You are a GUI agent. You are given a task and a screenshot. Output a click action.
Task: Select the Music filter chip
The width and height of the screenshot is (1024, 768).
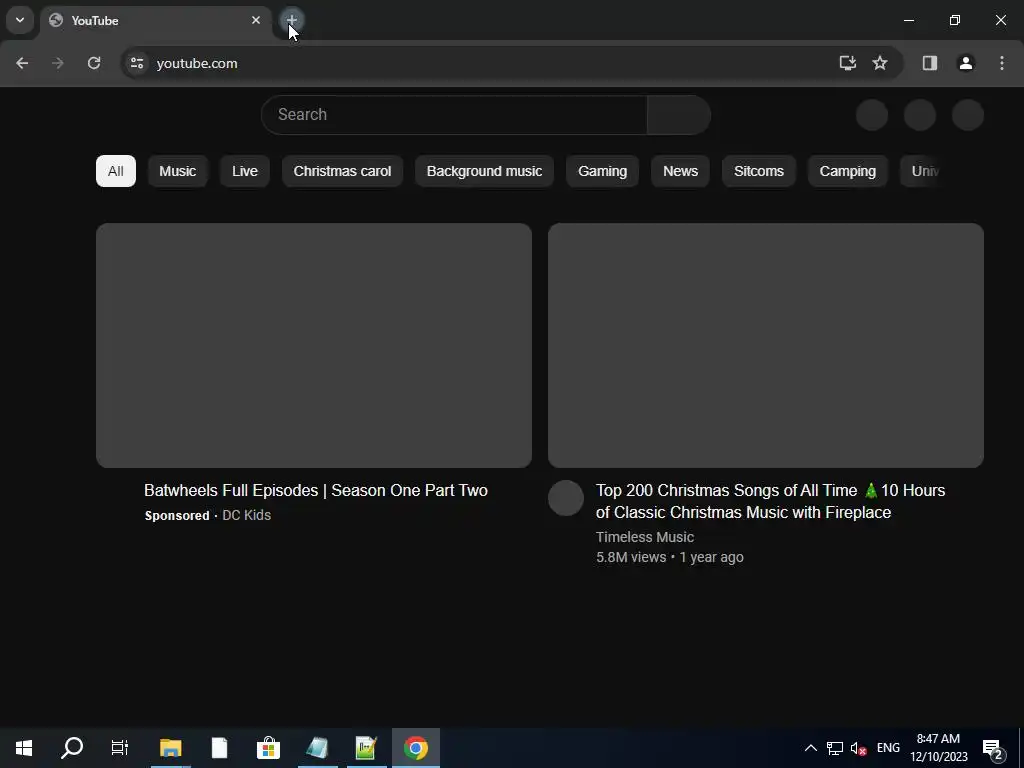coord(178,171)
